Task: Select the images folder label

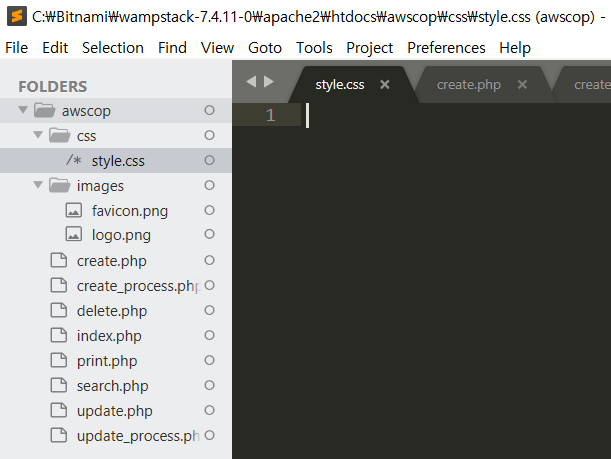Action: 100,186
